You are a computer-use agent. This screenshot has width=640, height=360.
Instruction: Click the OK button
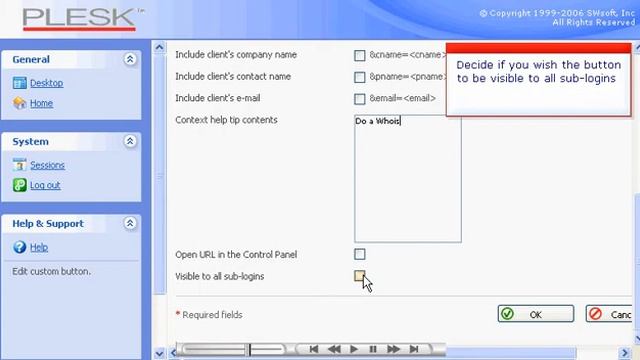(536, 314)
